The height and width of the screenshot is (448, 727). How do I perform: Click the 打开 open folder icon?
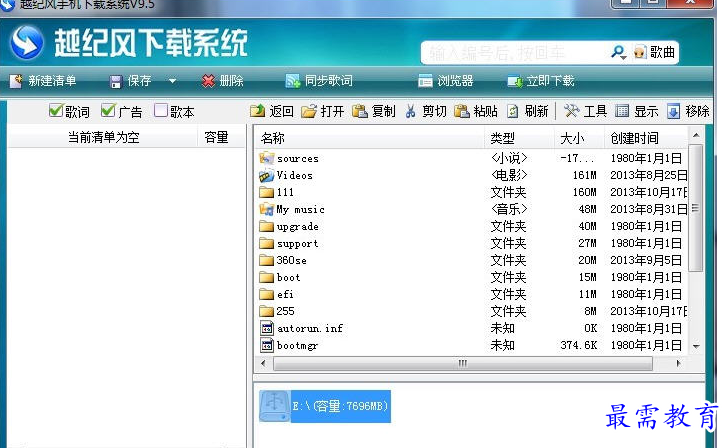pyautogui.click(x=309, y=111)
